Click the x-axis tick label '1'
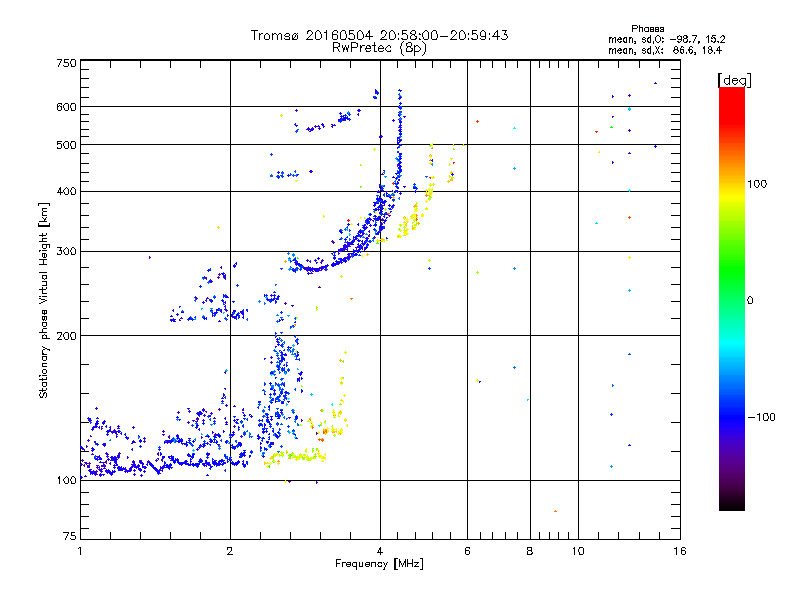 (80, 551)
